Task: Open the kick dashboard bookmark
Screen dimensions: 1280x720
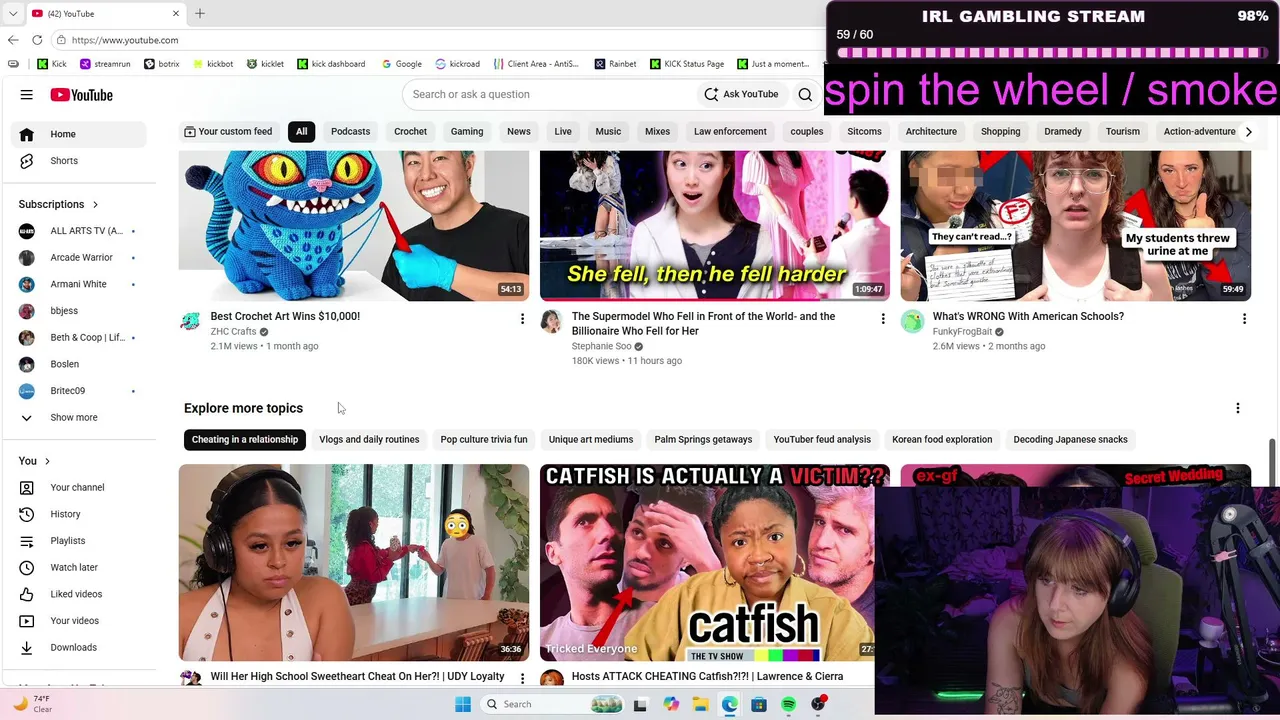Action: coord(331,64)
